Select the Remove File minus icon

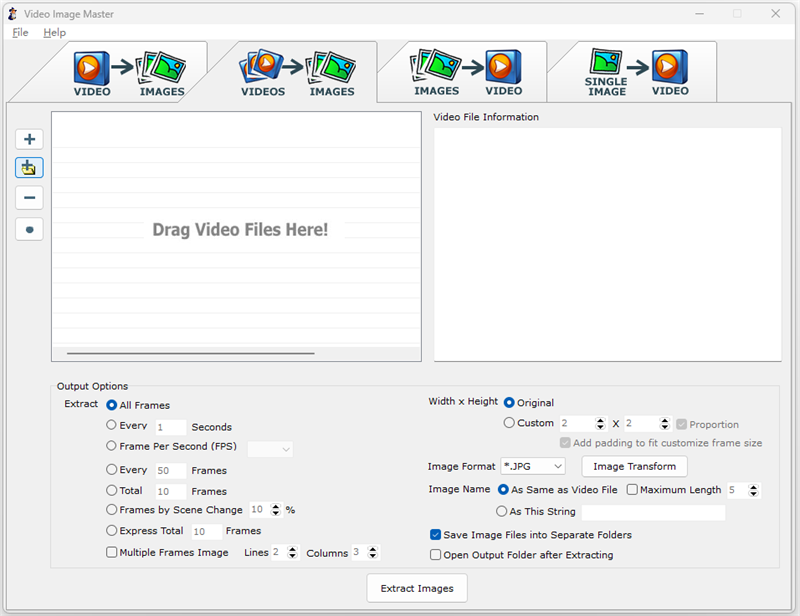29,197
